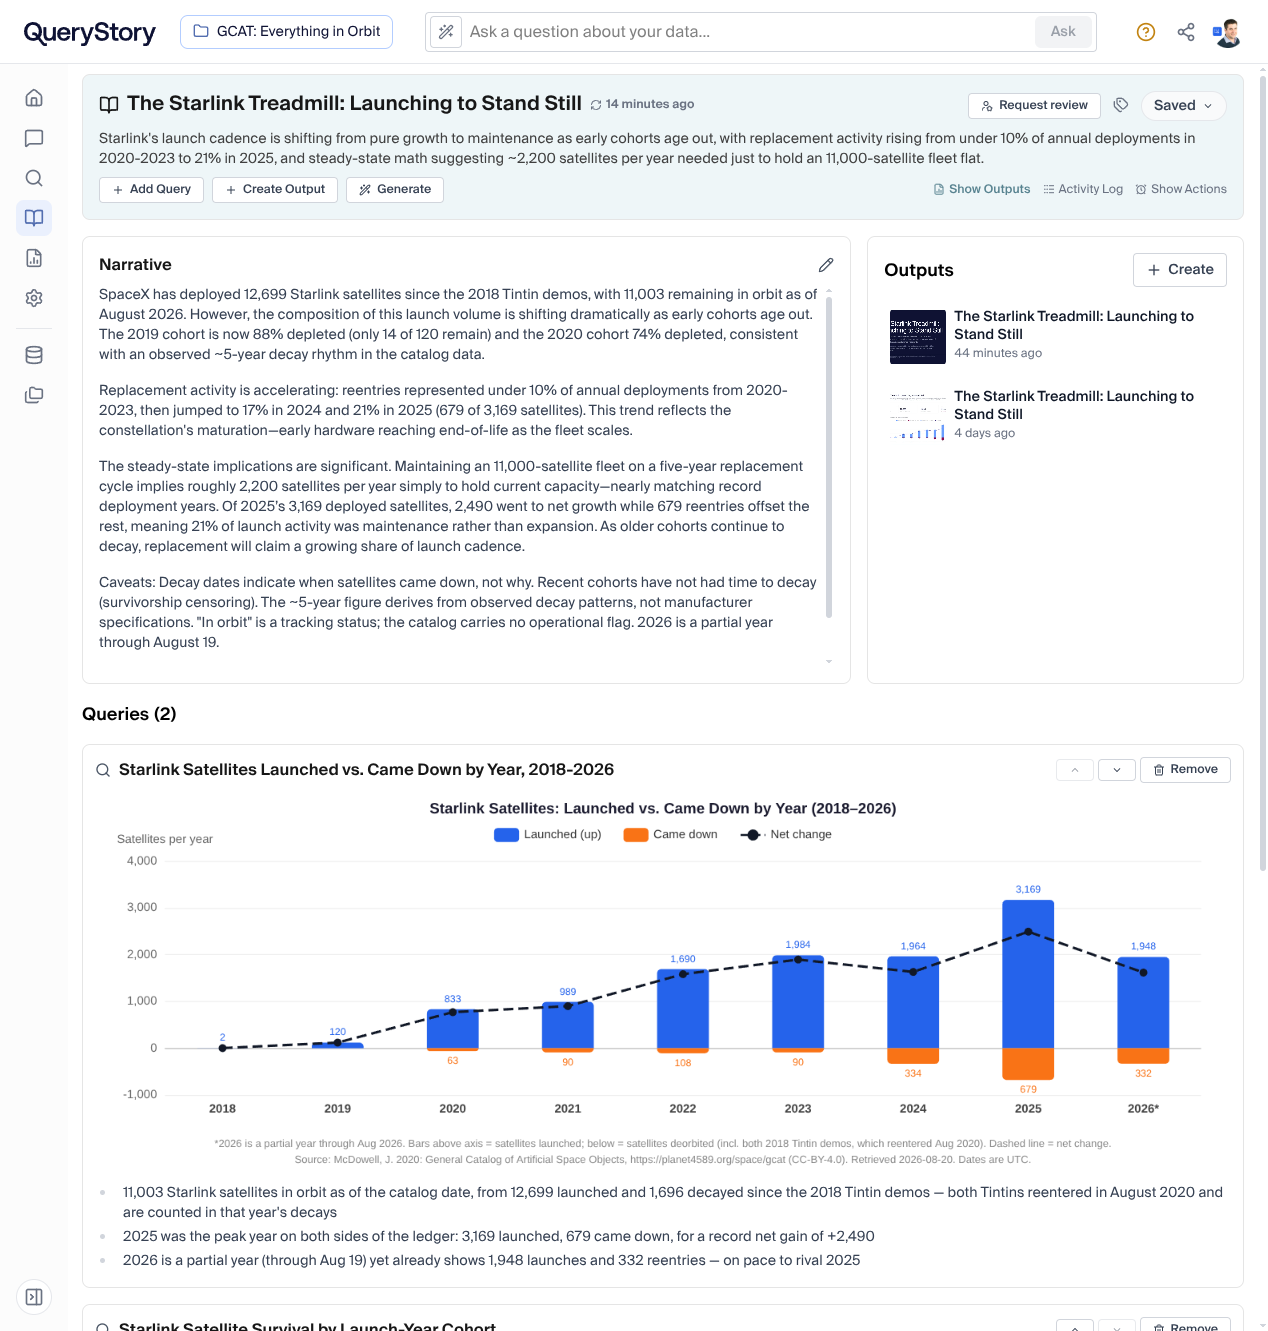
Task: Create a new output in Outputs panel
Action: (x=1180, y=270)
